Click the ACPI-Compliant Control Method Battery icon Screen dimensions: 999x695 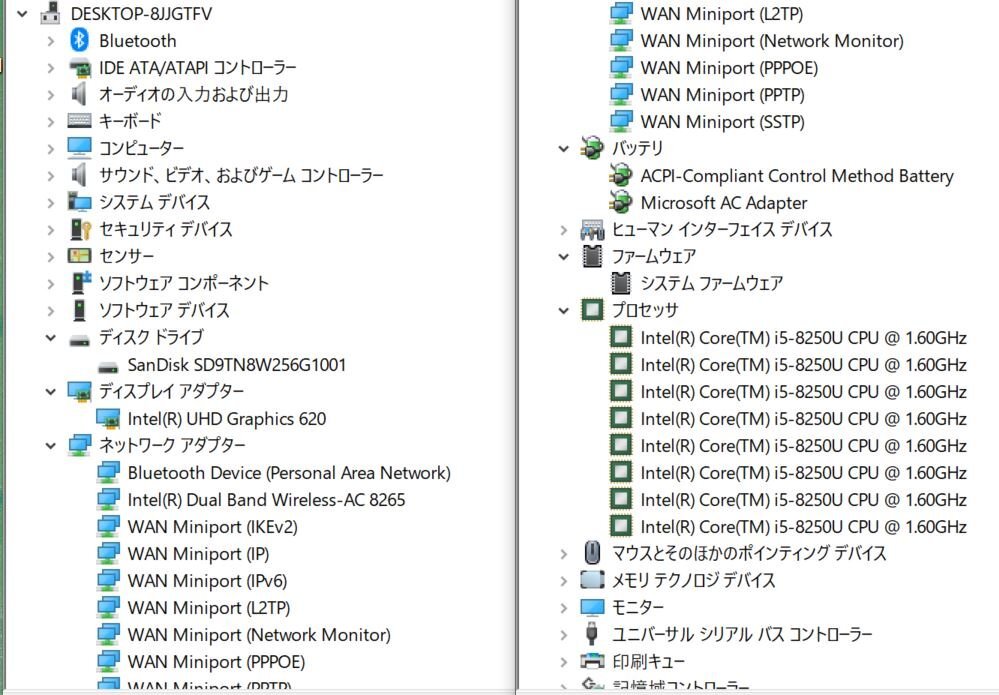[621, 175]
